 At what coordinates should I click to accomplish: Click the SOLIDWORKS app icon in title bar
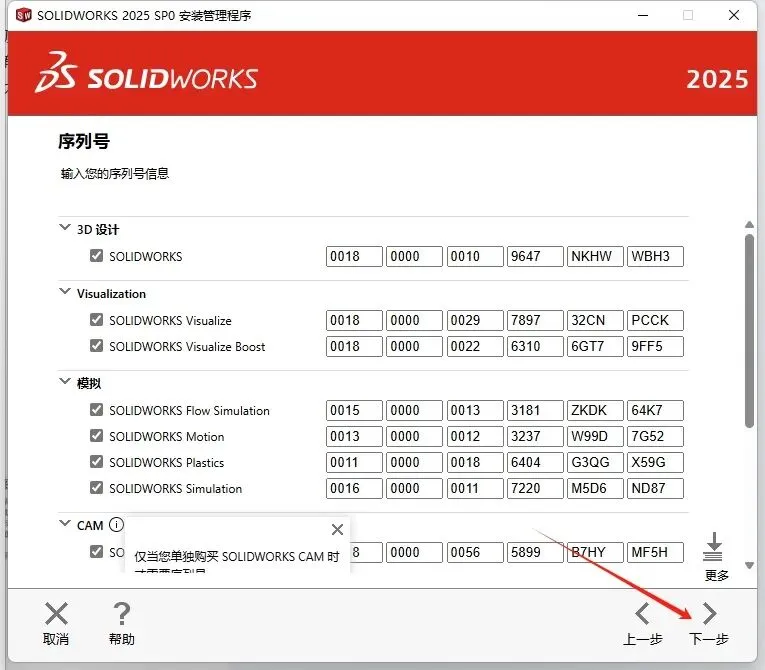[23, 15]
